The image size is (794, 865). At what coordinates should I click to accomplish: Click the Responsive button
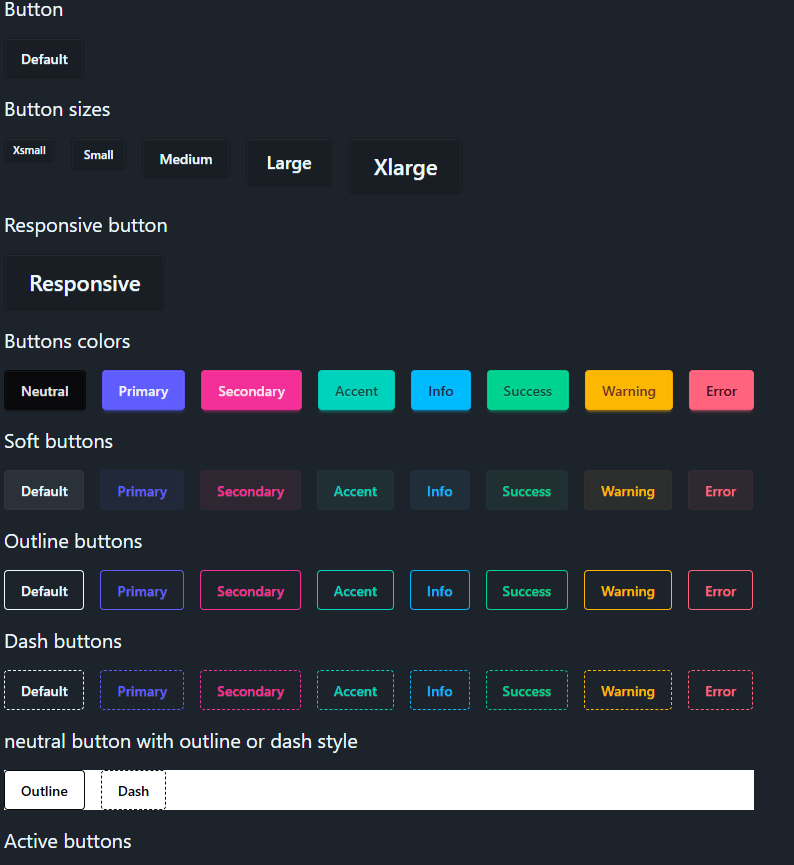point(84,282)
